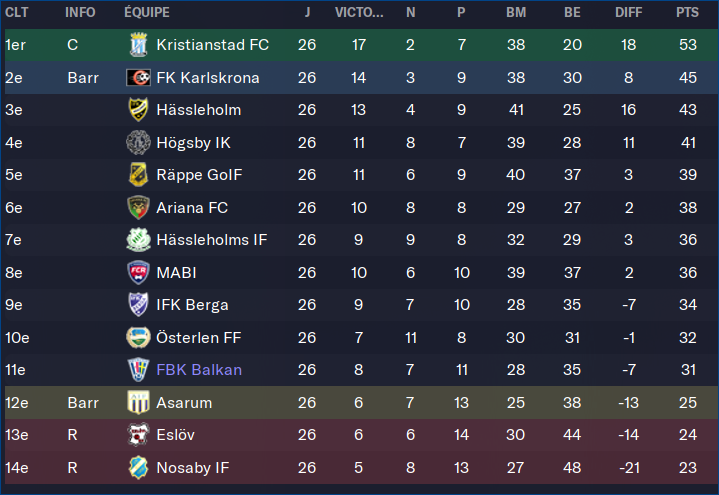The image size is (719, 495).
Task: Click the Kristianstad FC club crest
Action: pyautogui.click(x=138, y=45)
